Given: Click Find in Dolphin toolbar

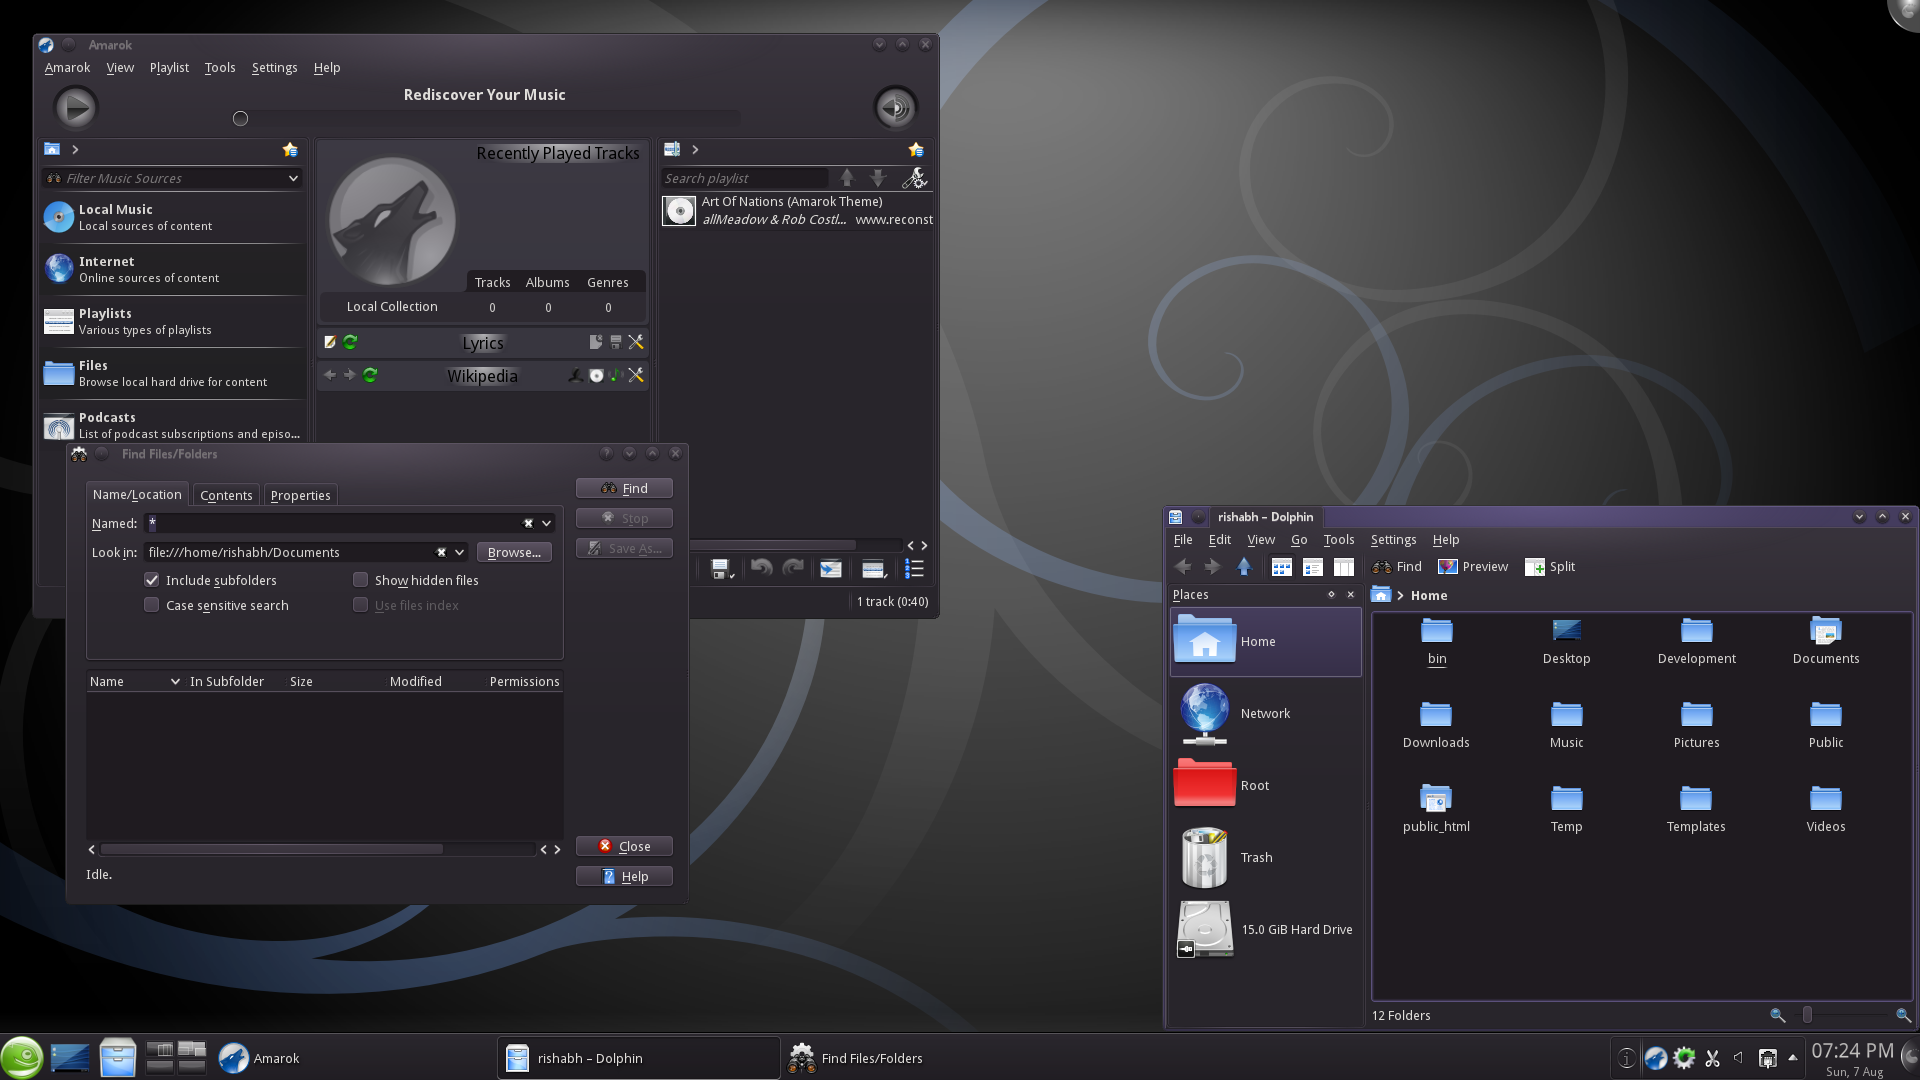Looking at the screenshot, I should click(x=1397, y=567).
